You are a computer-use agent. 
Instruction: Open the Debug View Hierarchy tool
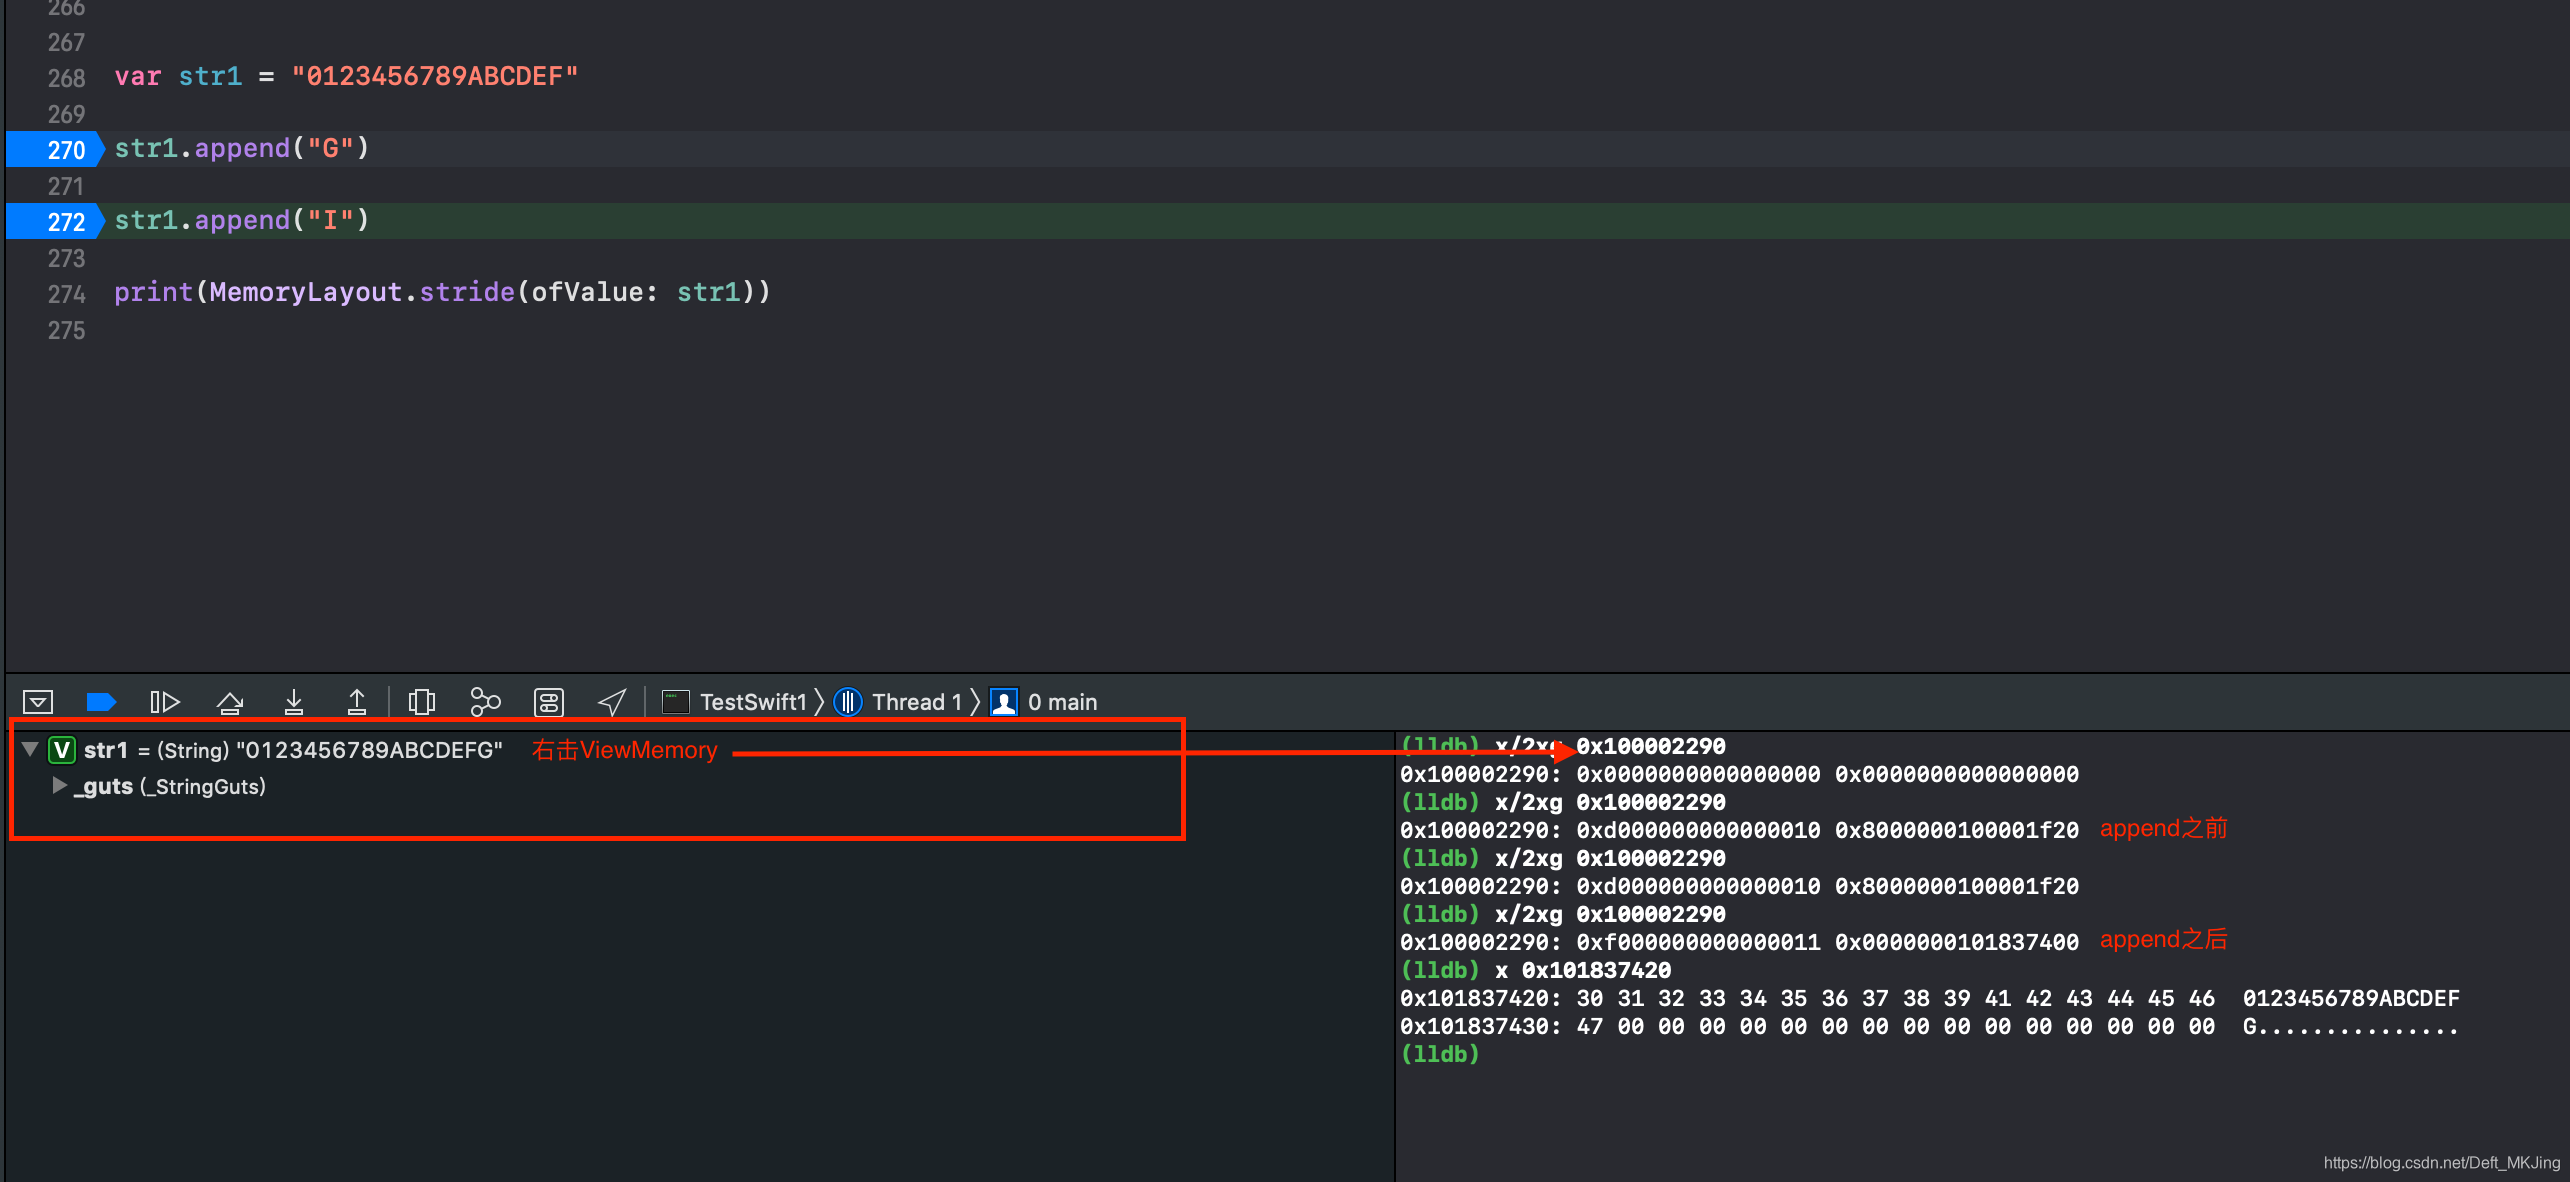click(x=422, y=702)
